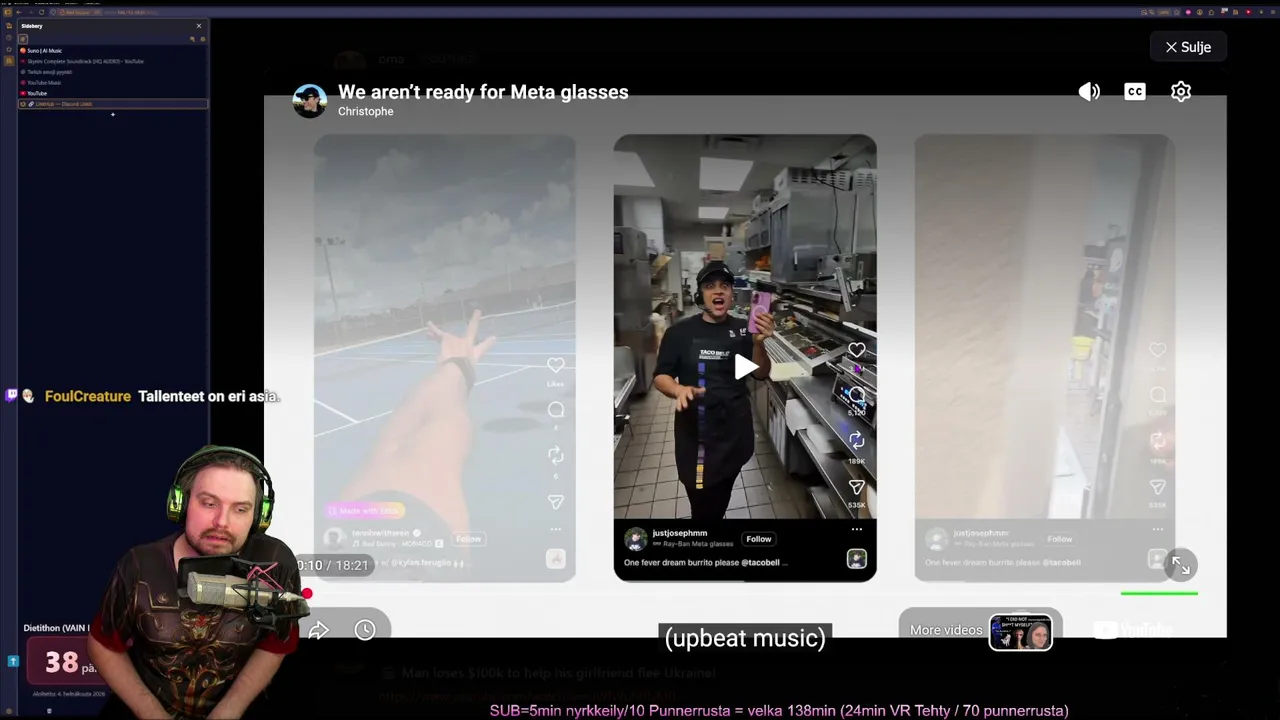The image size is (1280, 720).
Task: Add to Watch Later with the clock icon
Action: 365,630
